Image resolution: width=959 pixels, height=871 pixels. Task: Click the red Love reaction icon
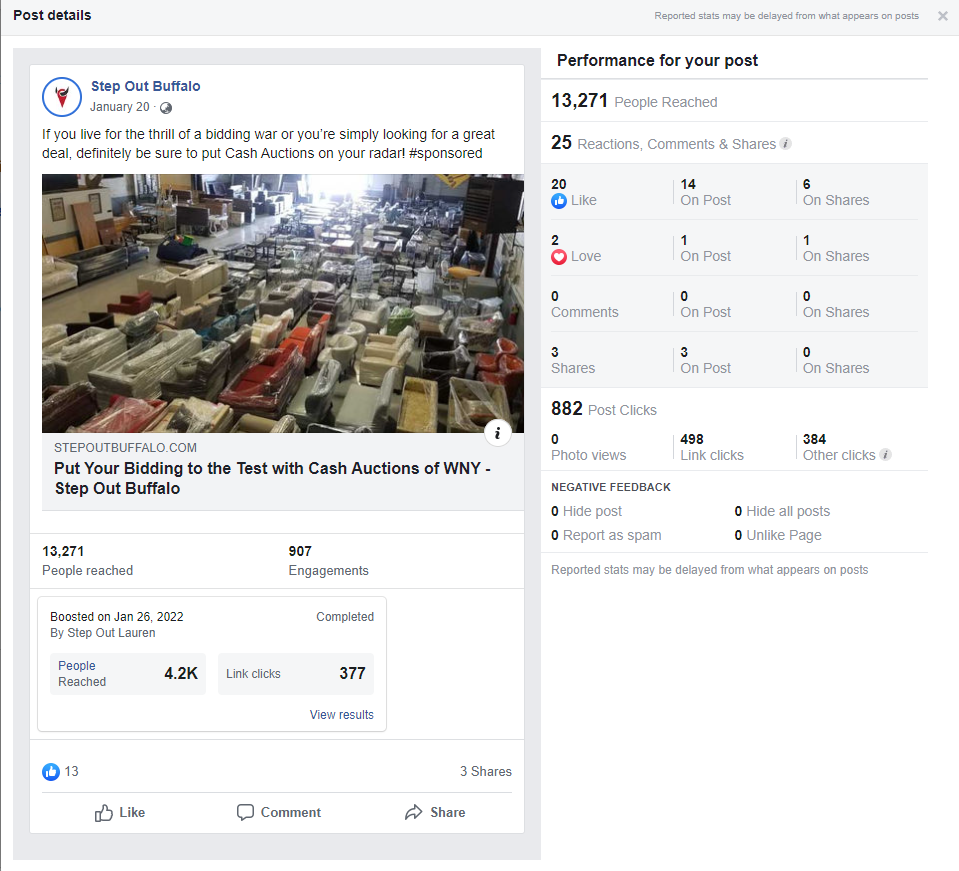(559, 257)
